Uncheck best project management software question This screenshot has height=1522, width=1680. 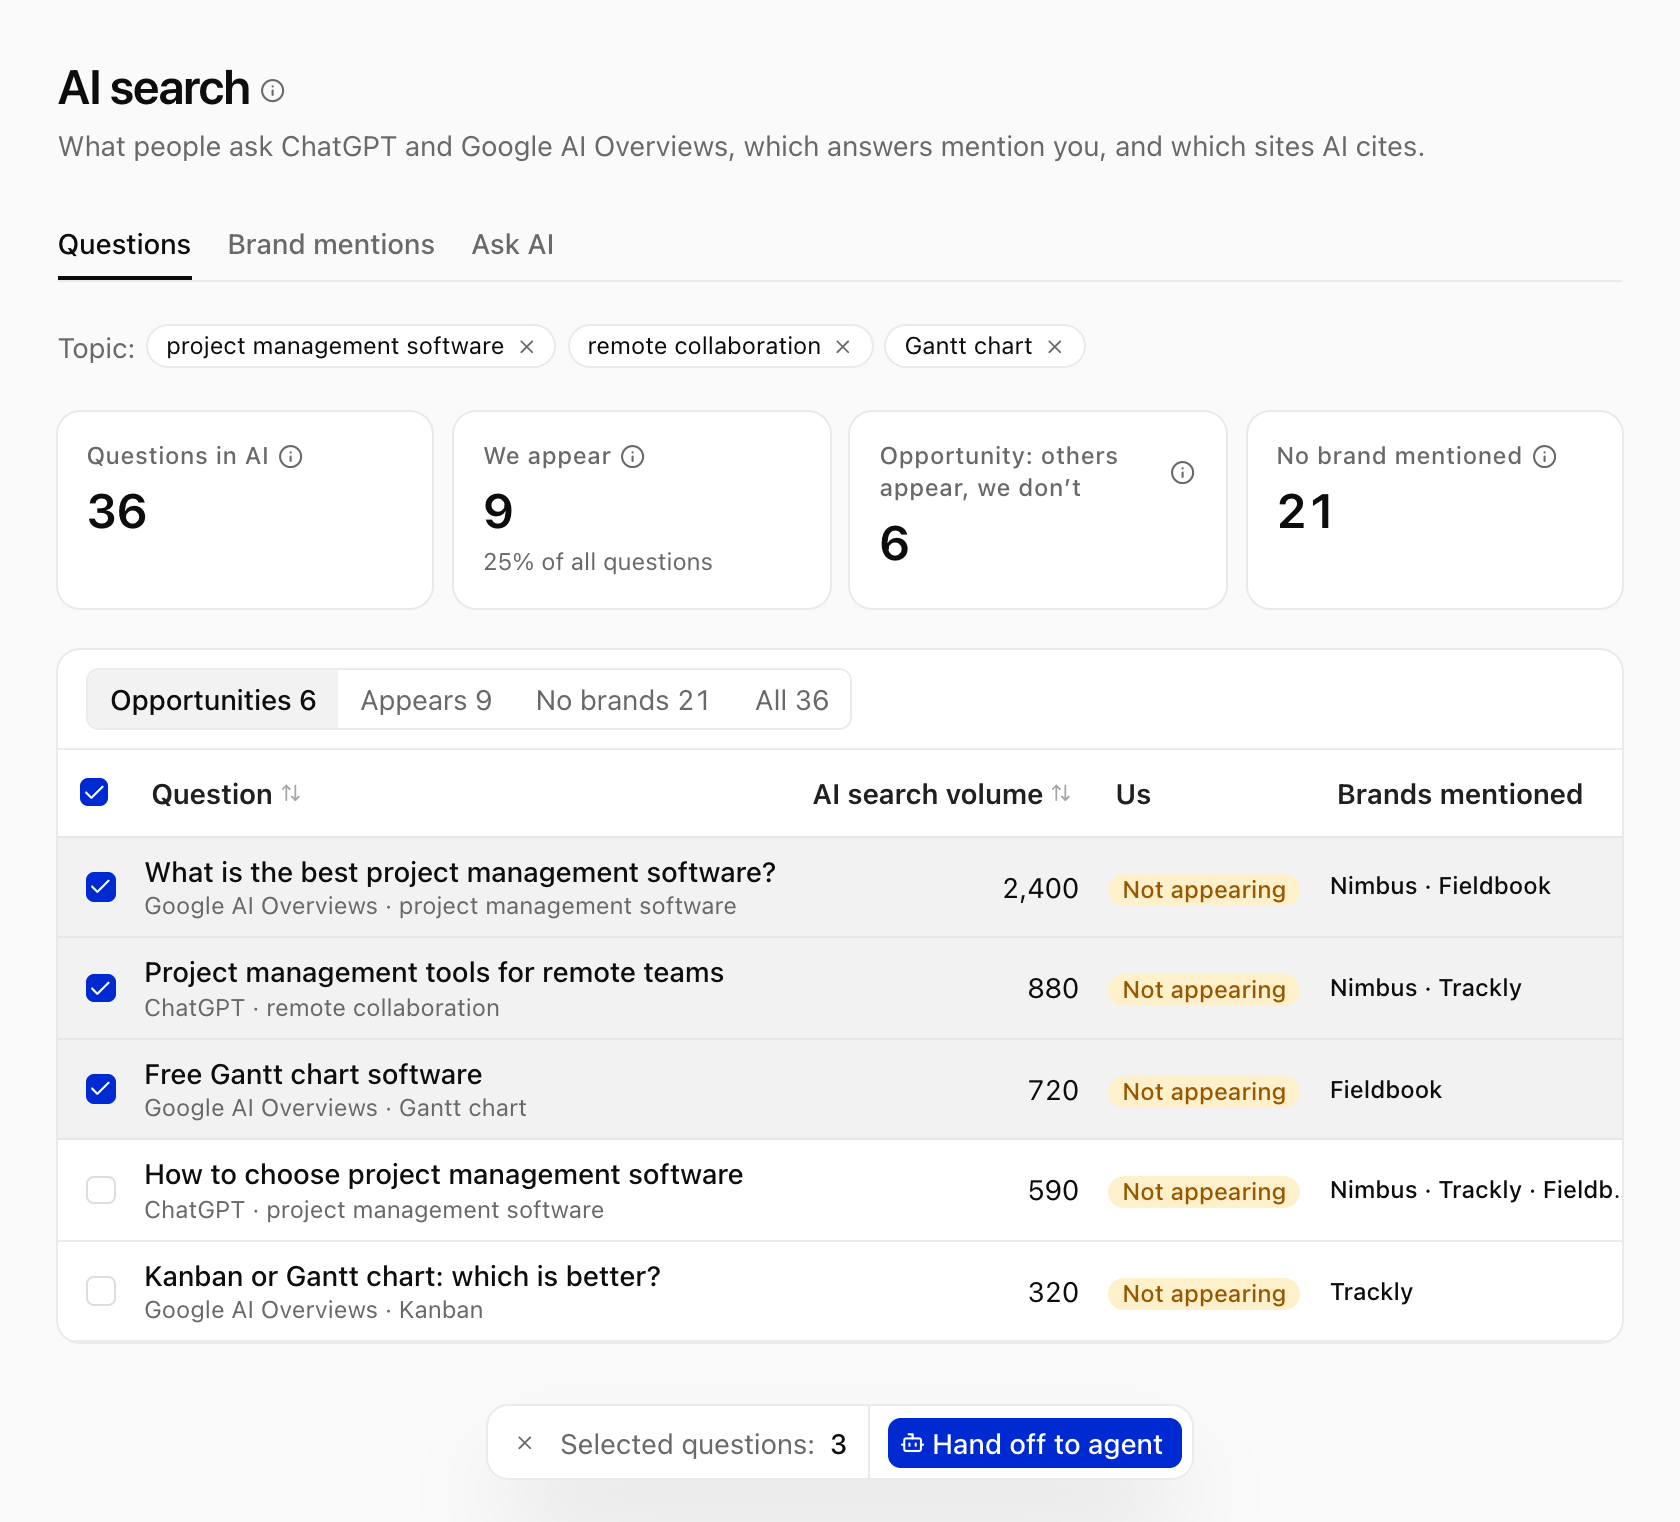click(x=101, y=887)
